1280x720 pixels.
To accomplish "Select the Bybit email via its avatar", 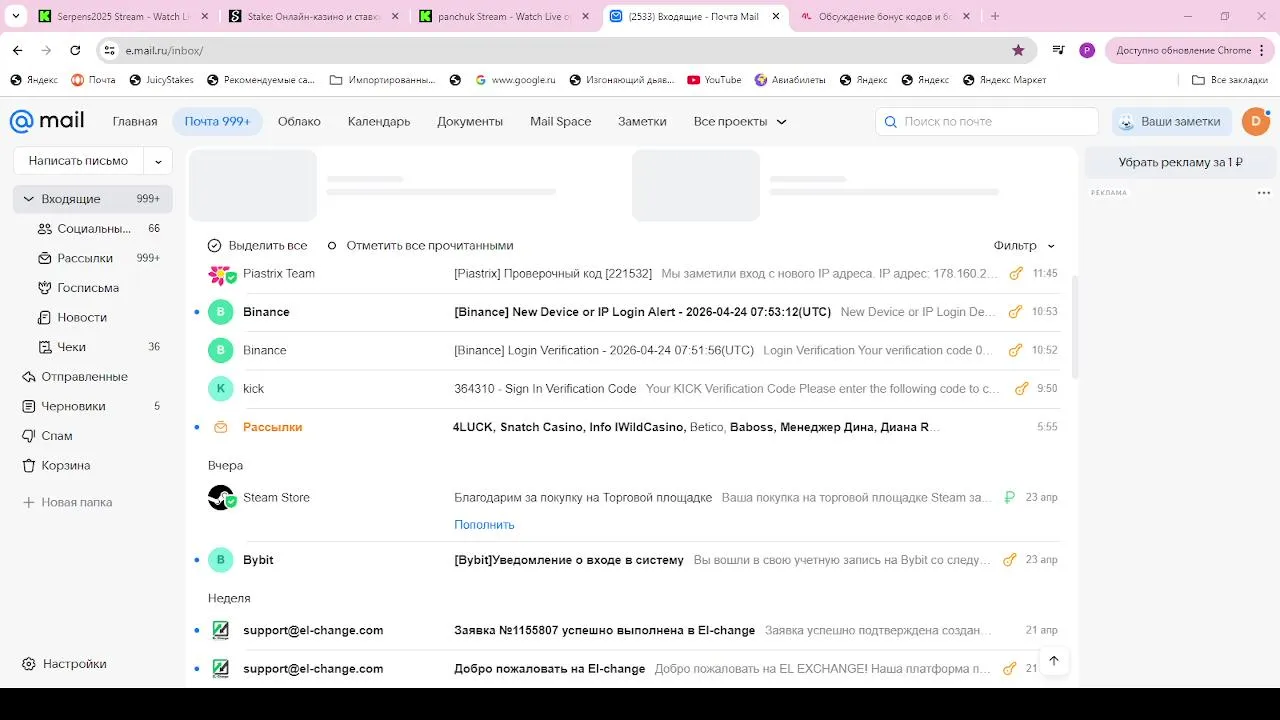I will 220,560.
